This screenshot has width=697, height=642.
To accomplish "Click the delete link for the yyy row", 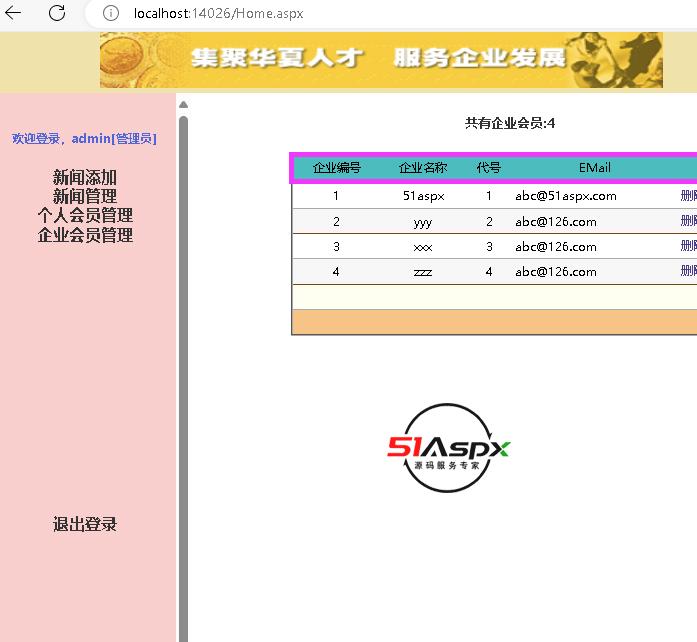I will 688,221.
